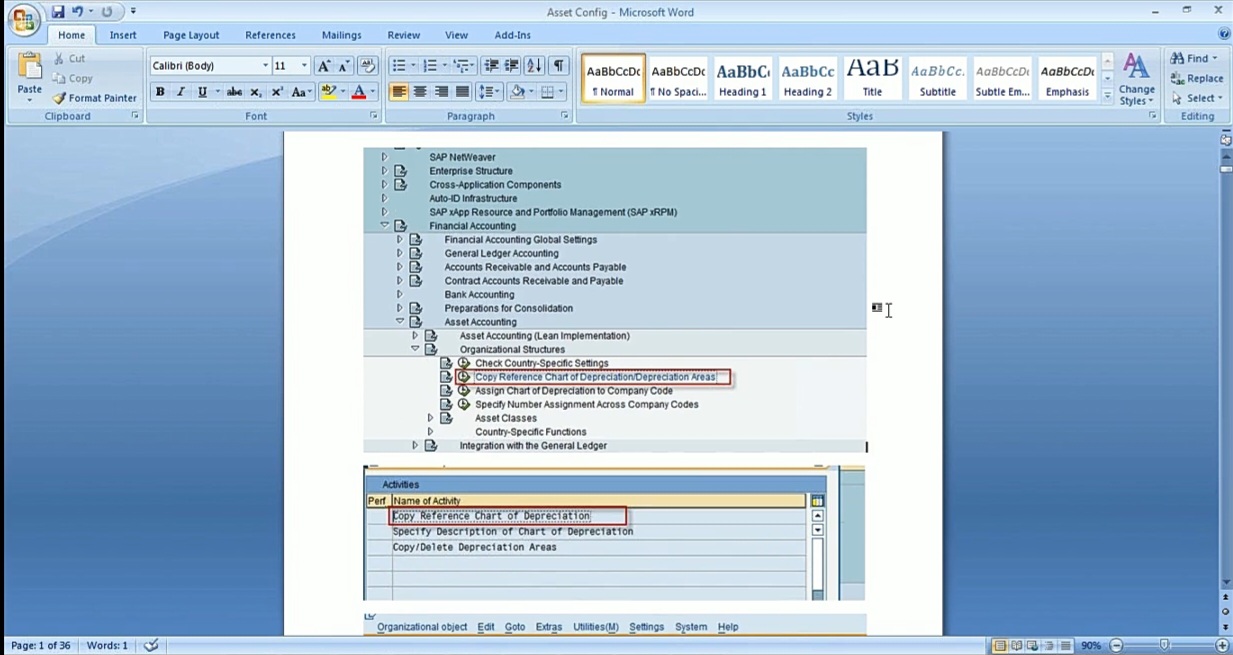The width and height of the screenshot is (1233, 655).
Task: Toggle strikethrough formatting
Action: pos(234,92)
